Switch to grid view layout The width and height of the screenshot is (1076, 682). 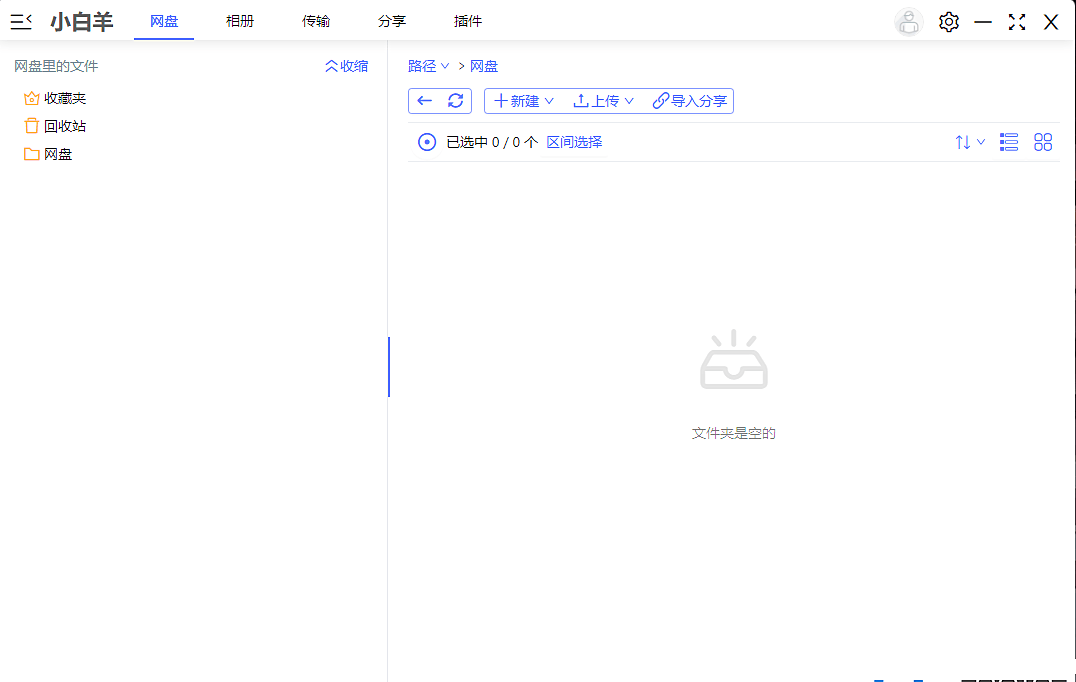[x=1043, y=142]
